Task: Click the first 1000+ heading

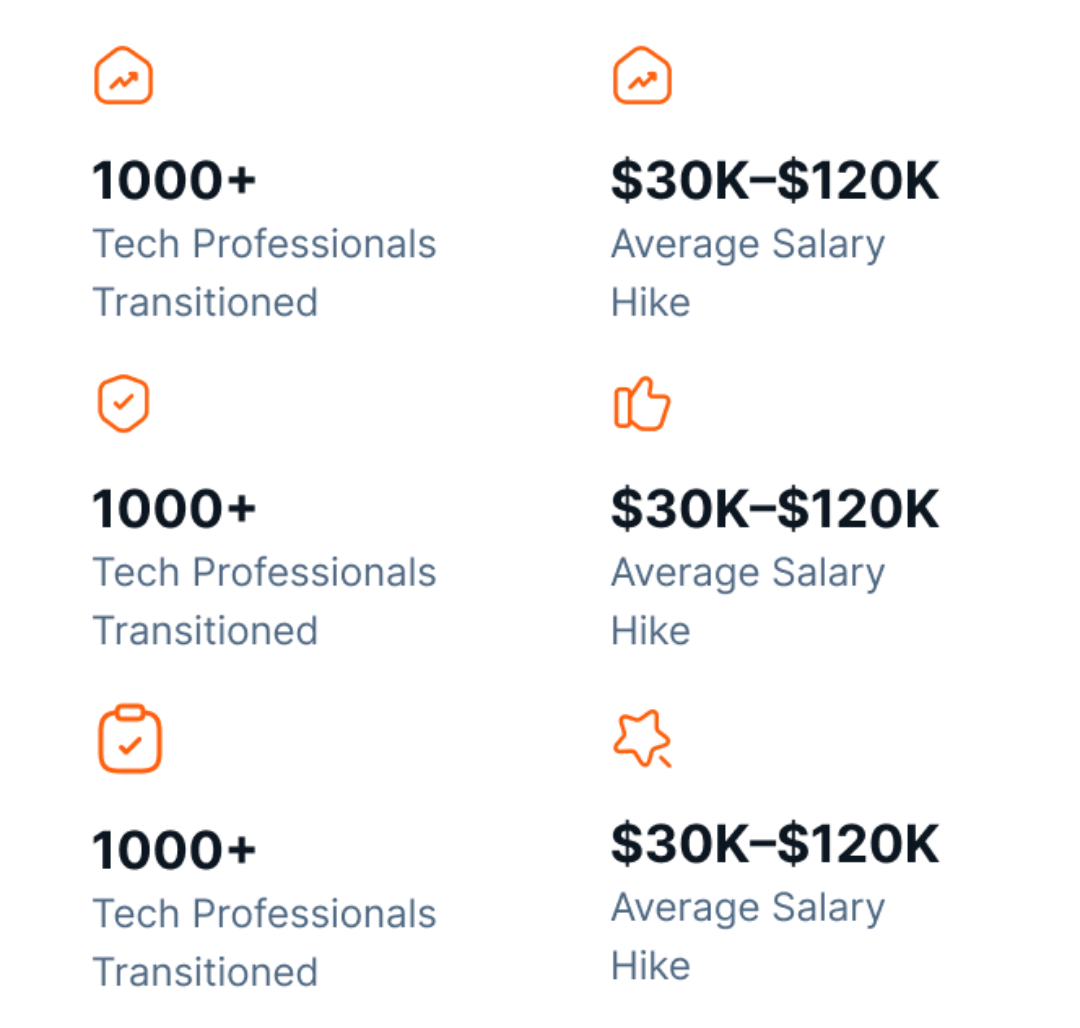Action: coord(174,180)
